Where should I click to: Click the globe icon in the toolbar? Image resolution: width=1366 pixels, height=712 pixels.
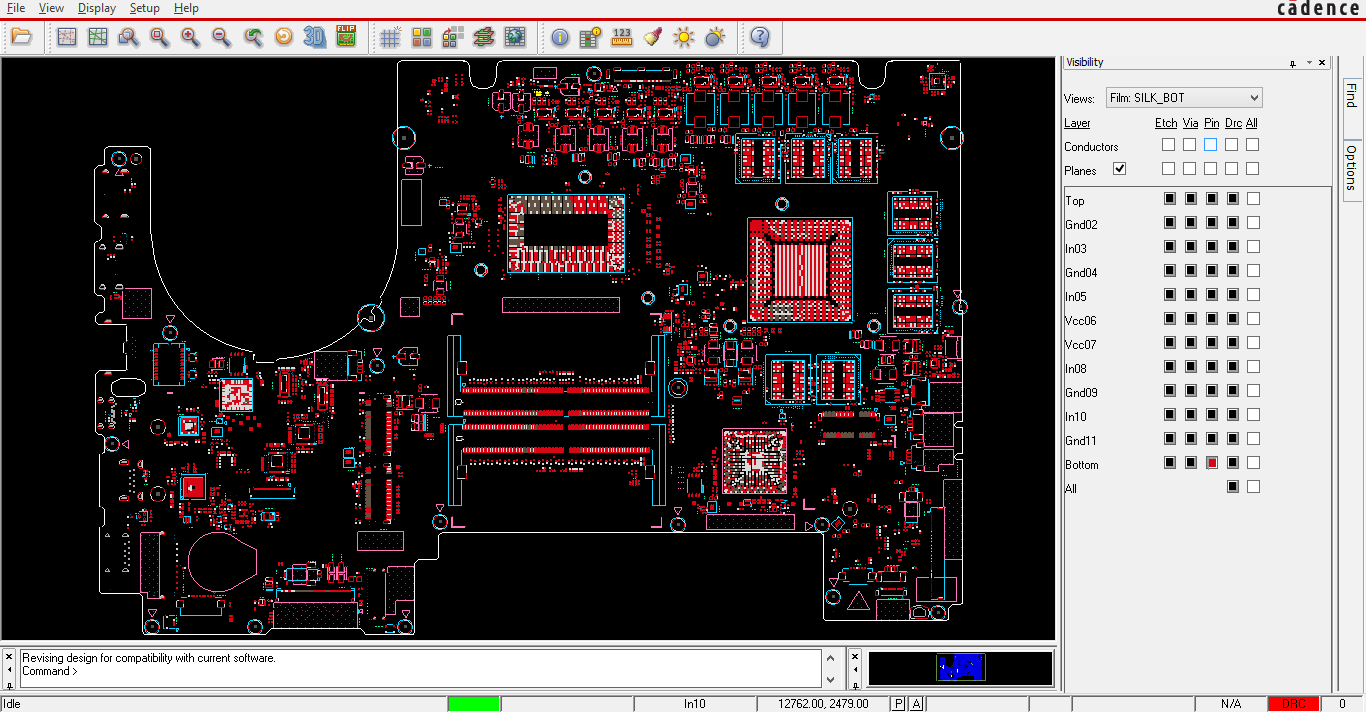pos(515,38)
